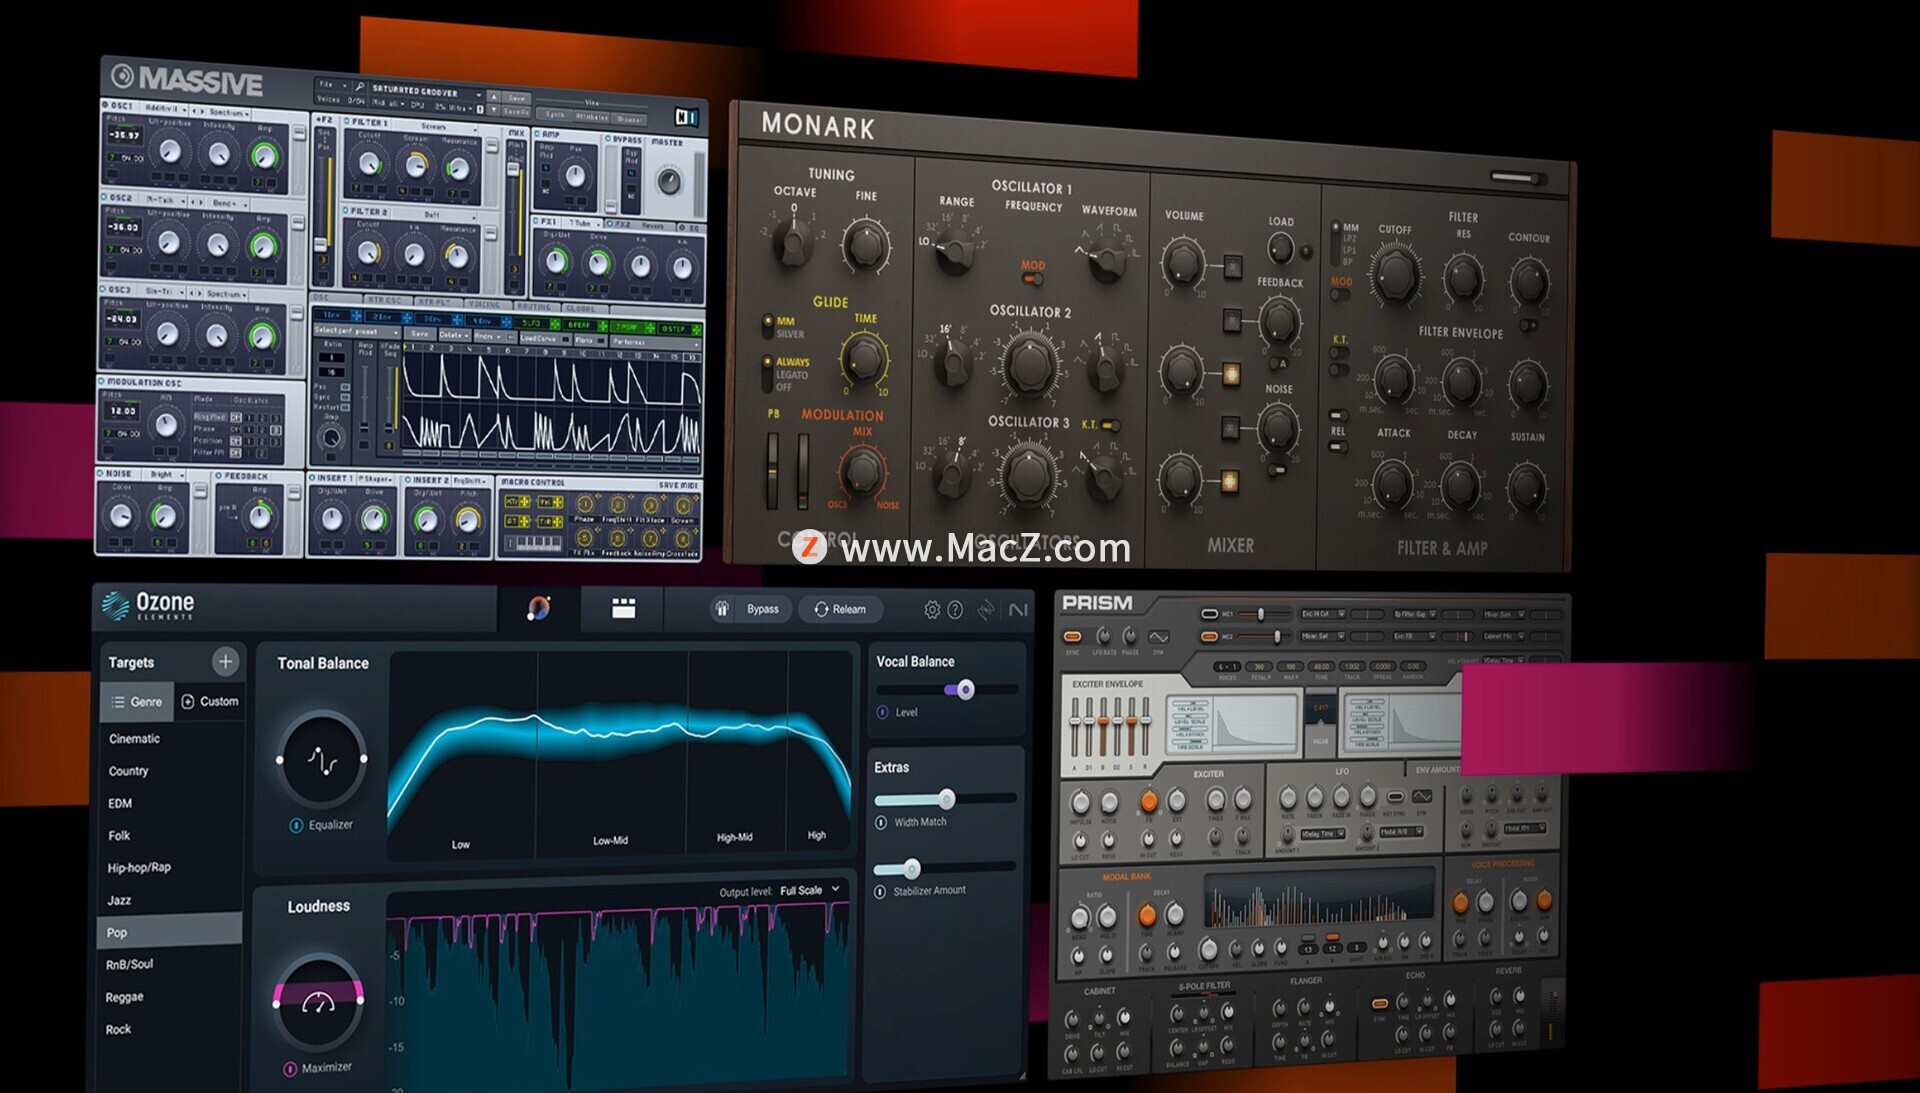Open the Massive KTR OSC tab

(385, 299)
